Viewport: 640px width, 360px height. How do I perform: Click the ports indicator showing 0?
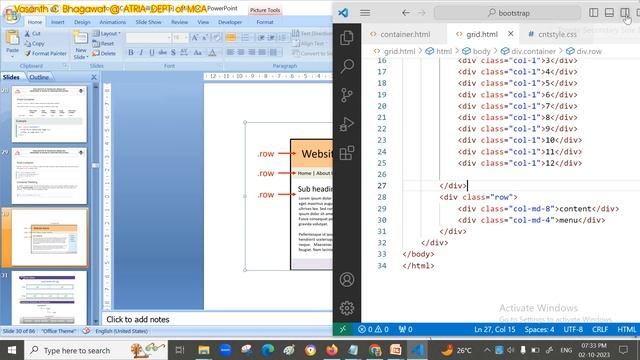[405, 329]
